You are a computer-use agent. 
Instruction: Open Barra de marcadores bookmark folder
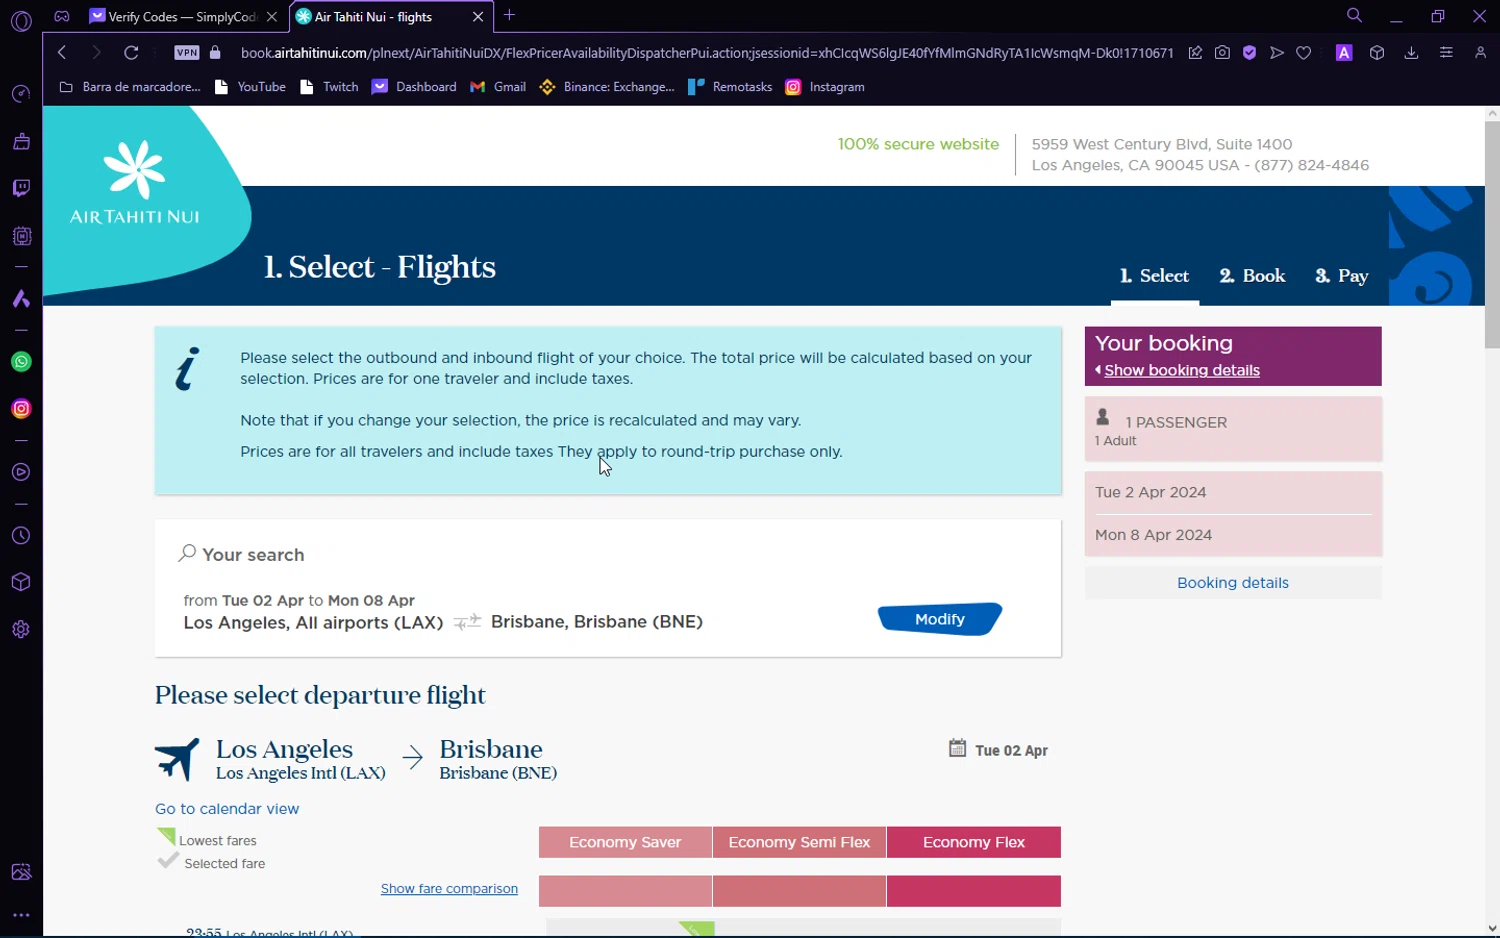130,87
